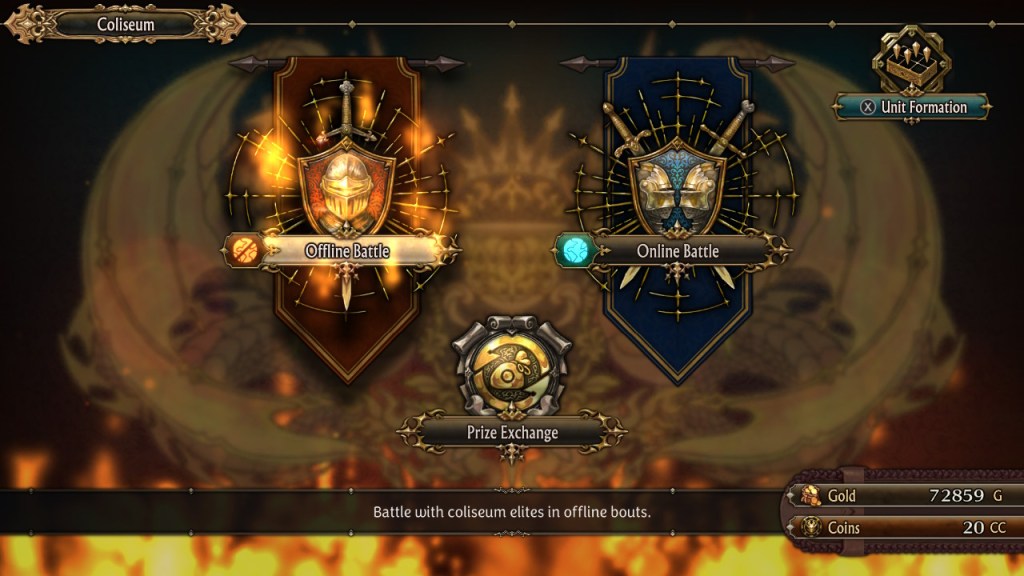The width and height of the screenshot is (1024, 576).
Task: Click the Coins amount 20 CC
Action: coord(984,527)
